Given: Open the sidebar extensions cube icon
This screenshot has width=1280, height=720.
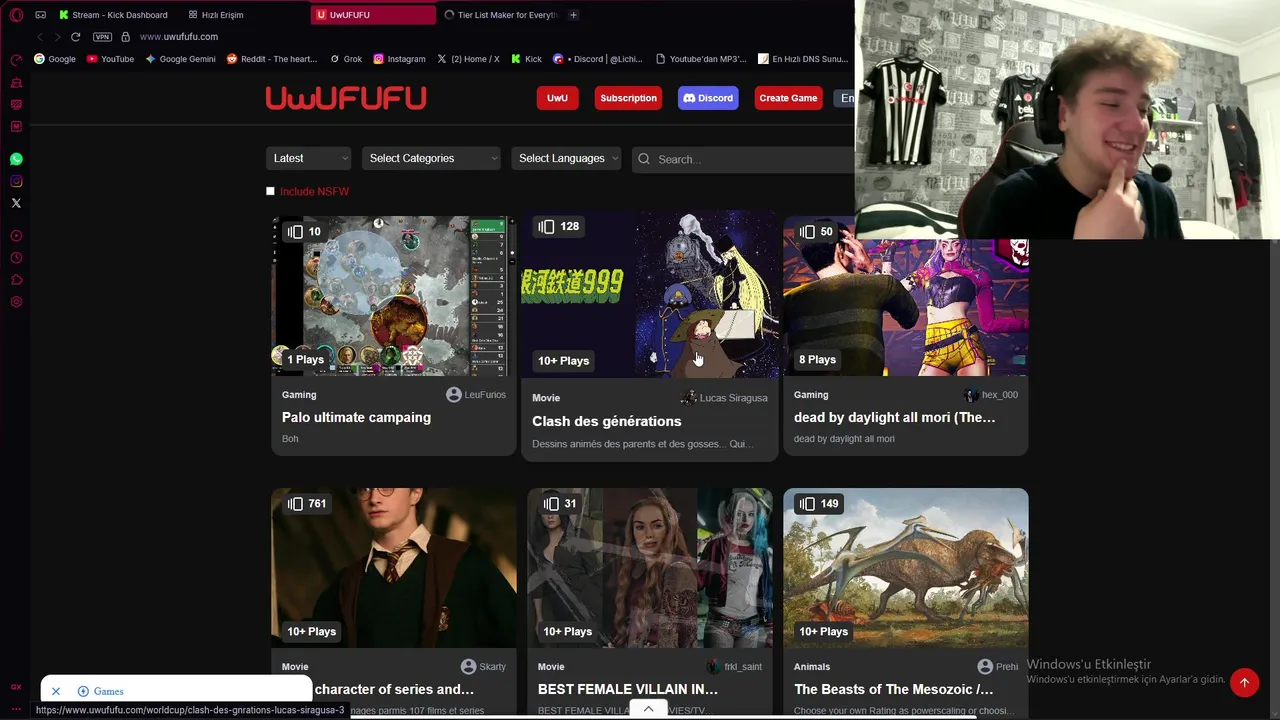Looking at the screenshot, I should 16,280.
